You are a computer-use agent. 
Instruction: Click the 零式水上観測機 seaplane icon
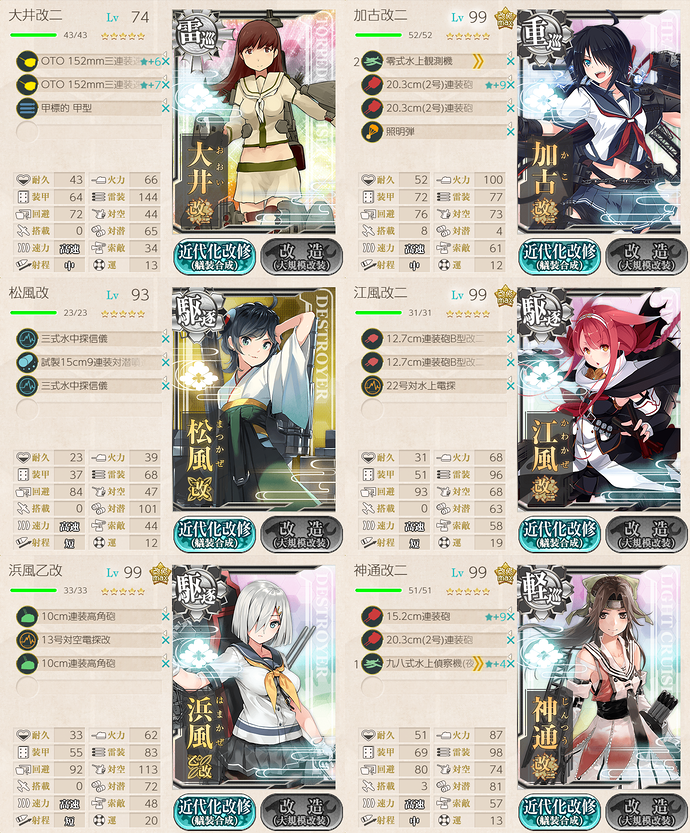[372, 61]
